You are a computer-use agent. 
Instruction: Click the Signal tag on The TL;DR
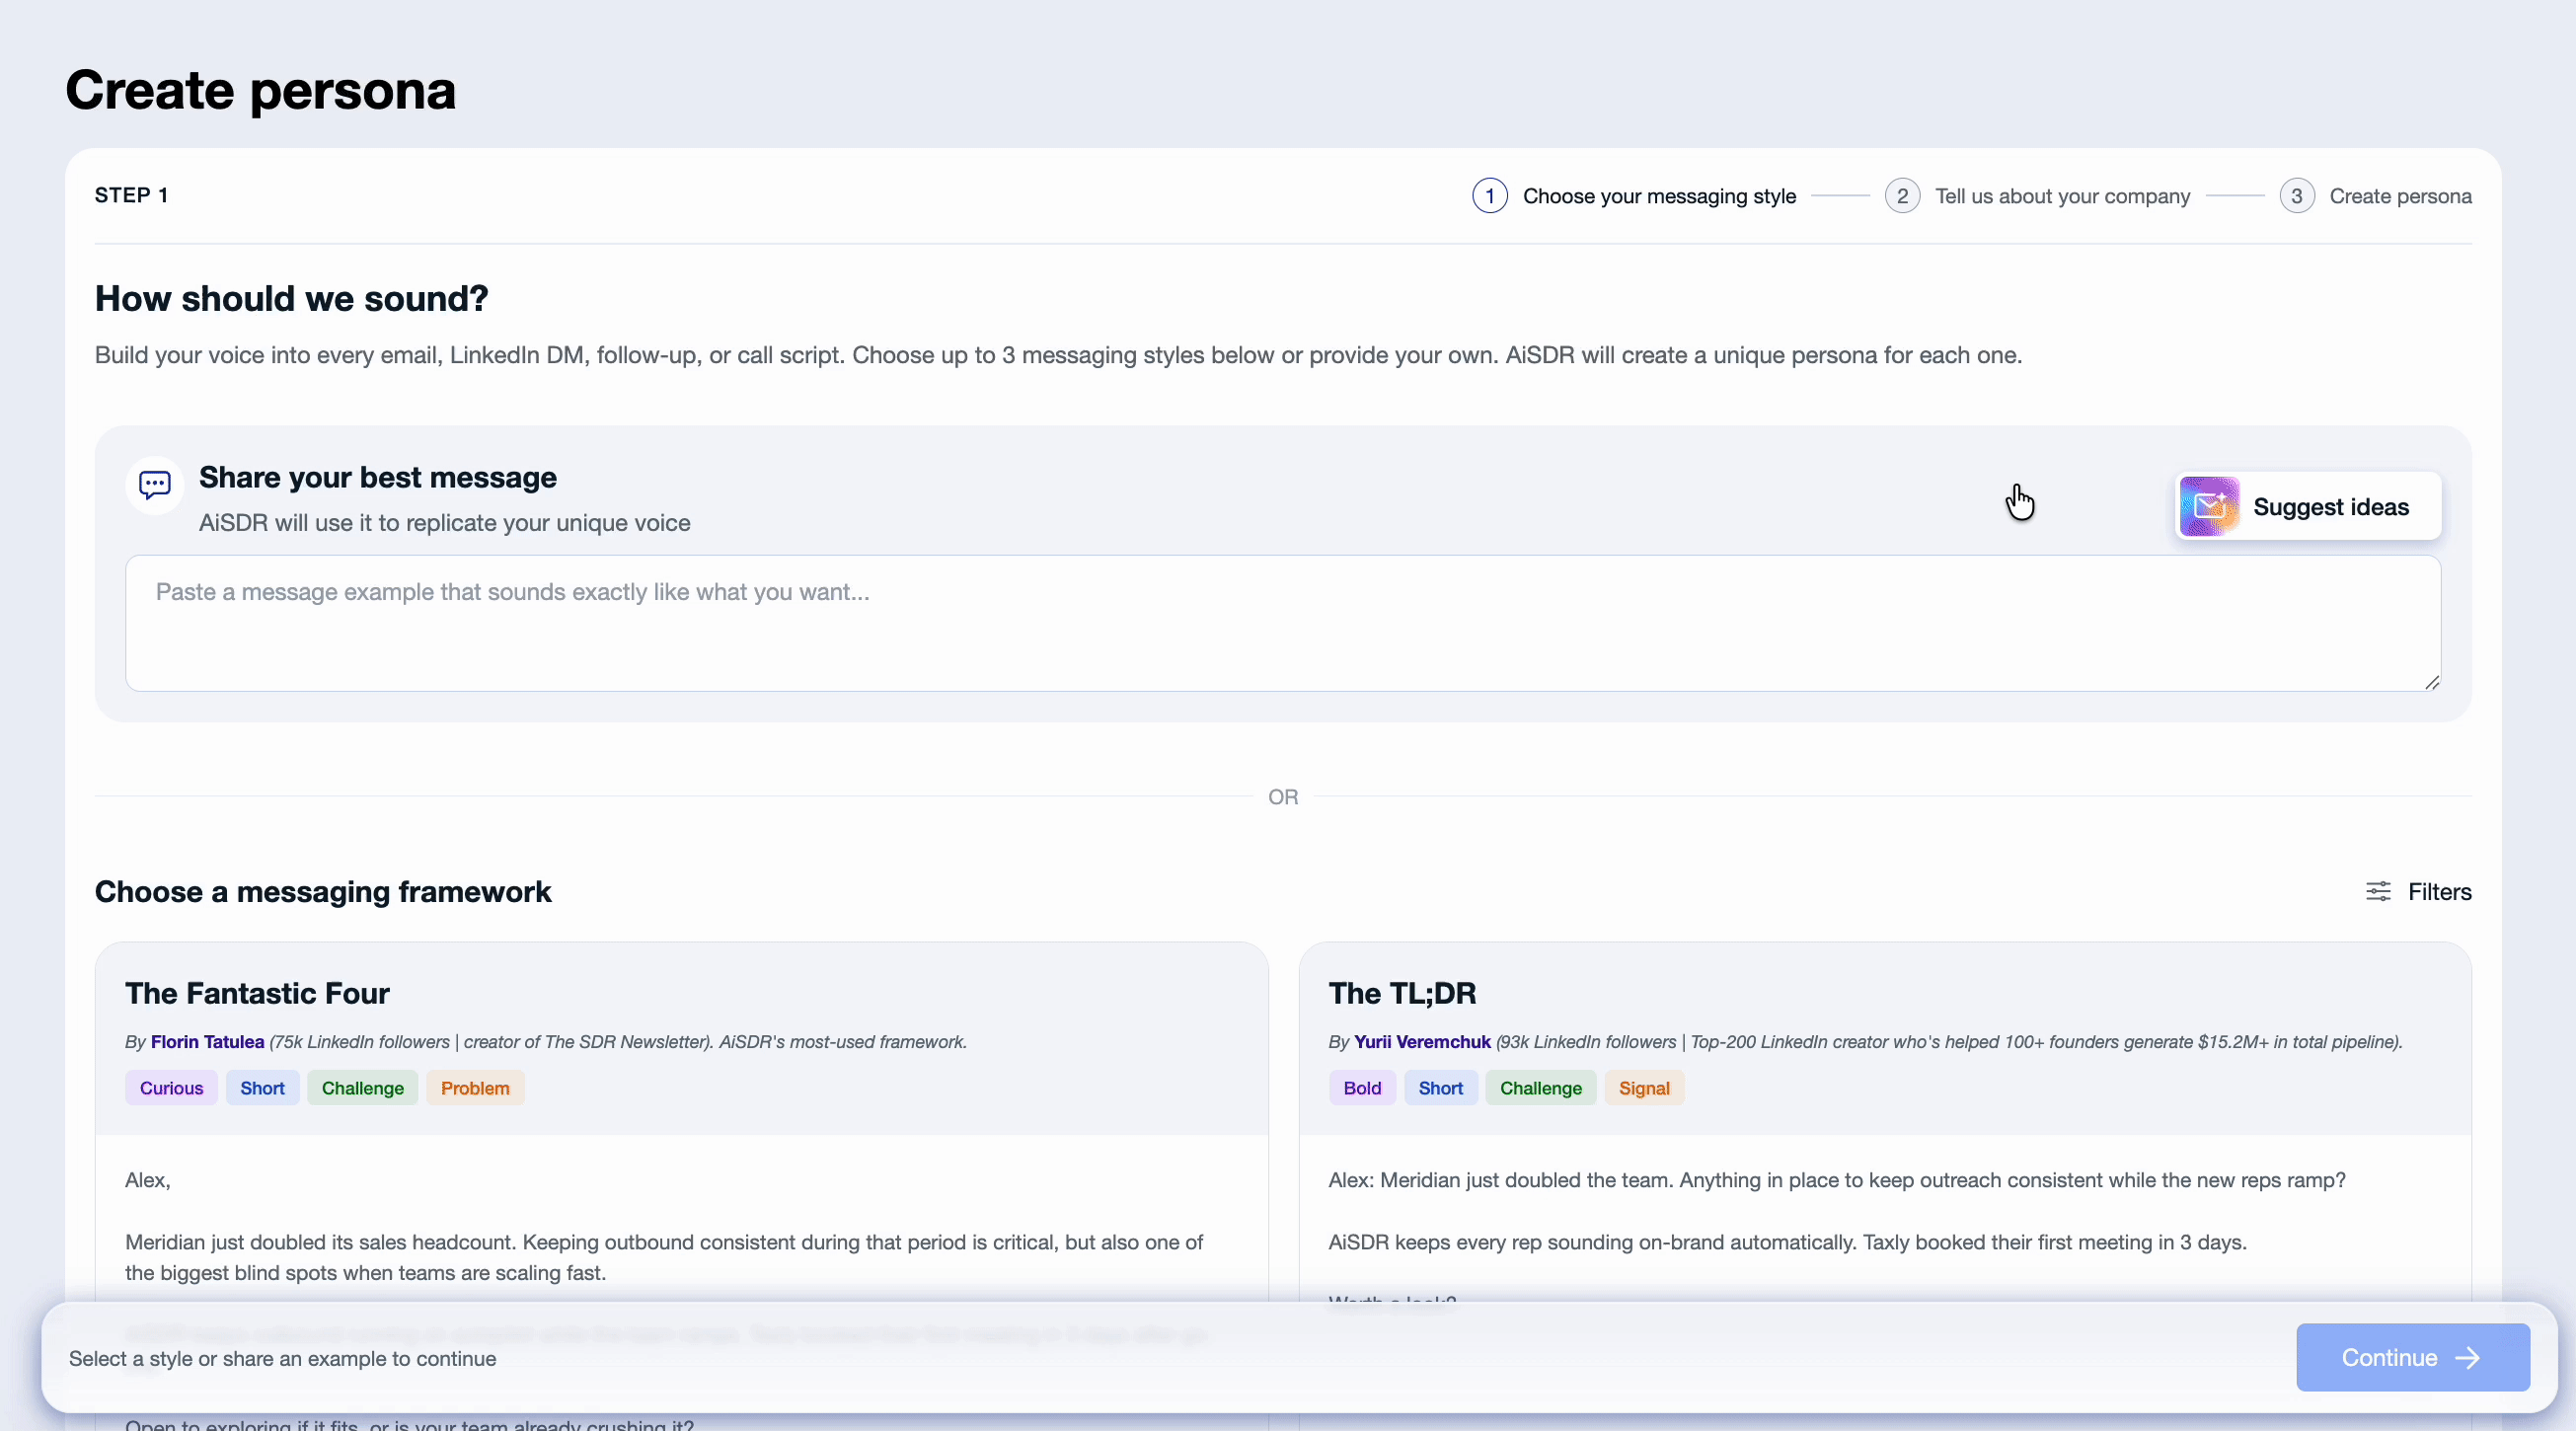tap(1644, 1088)
